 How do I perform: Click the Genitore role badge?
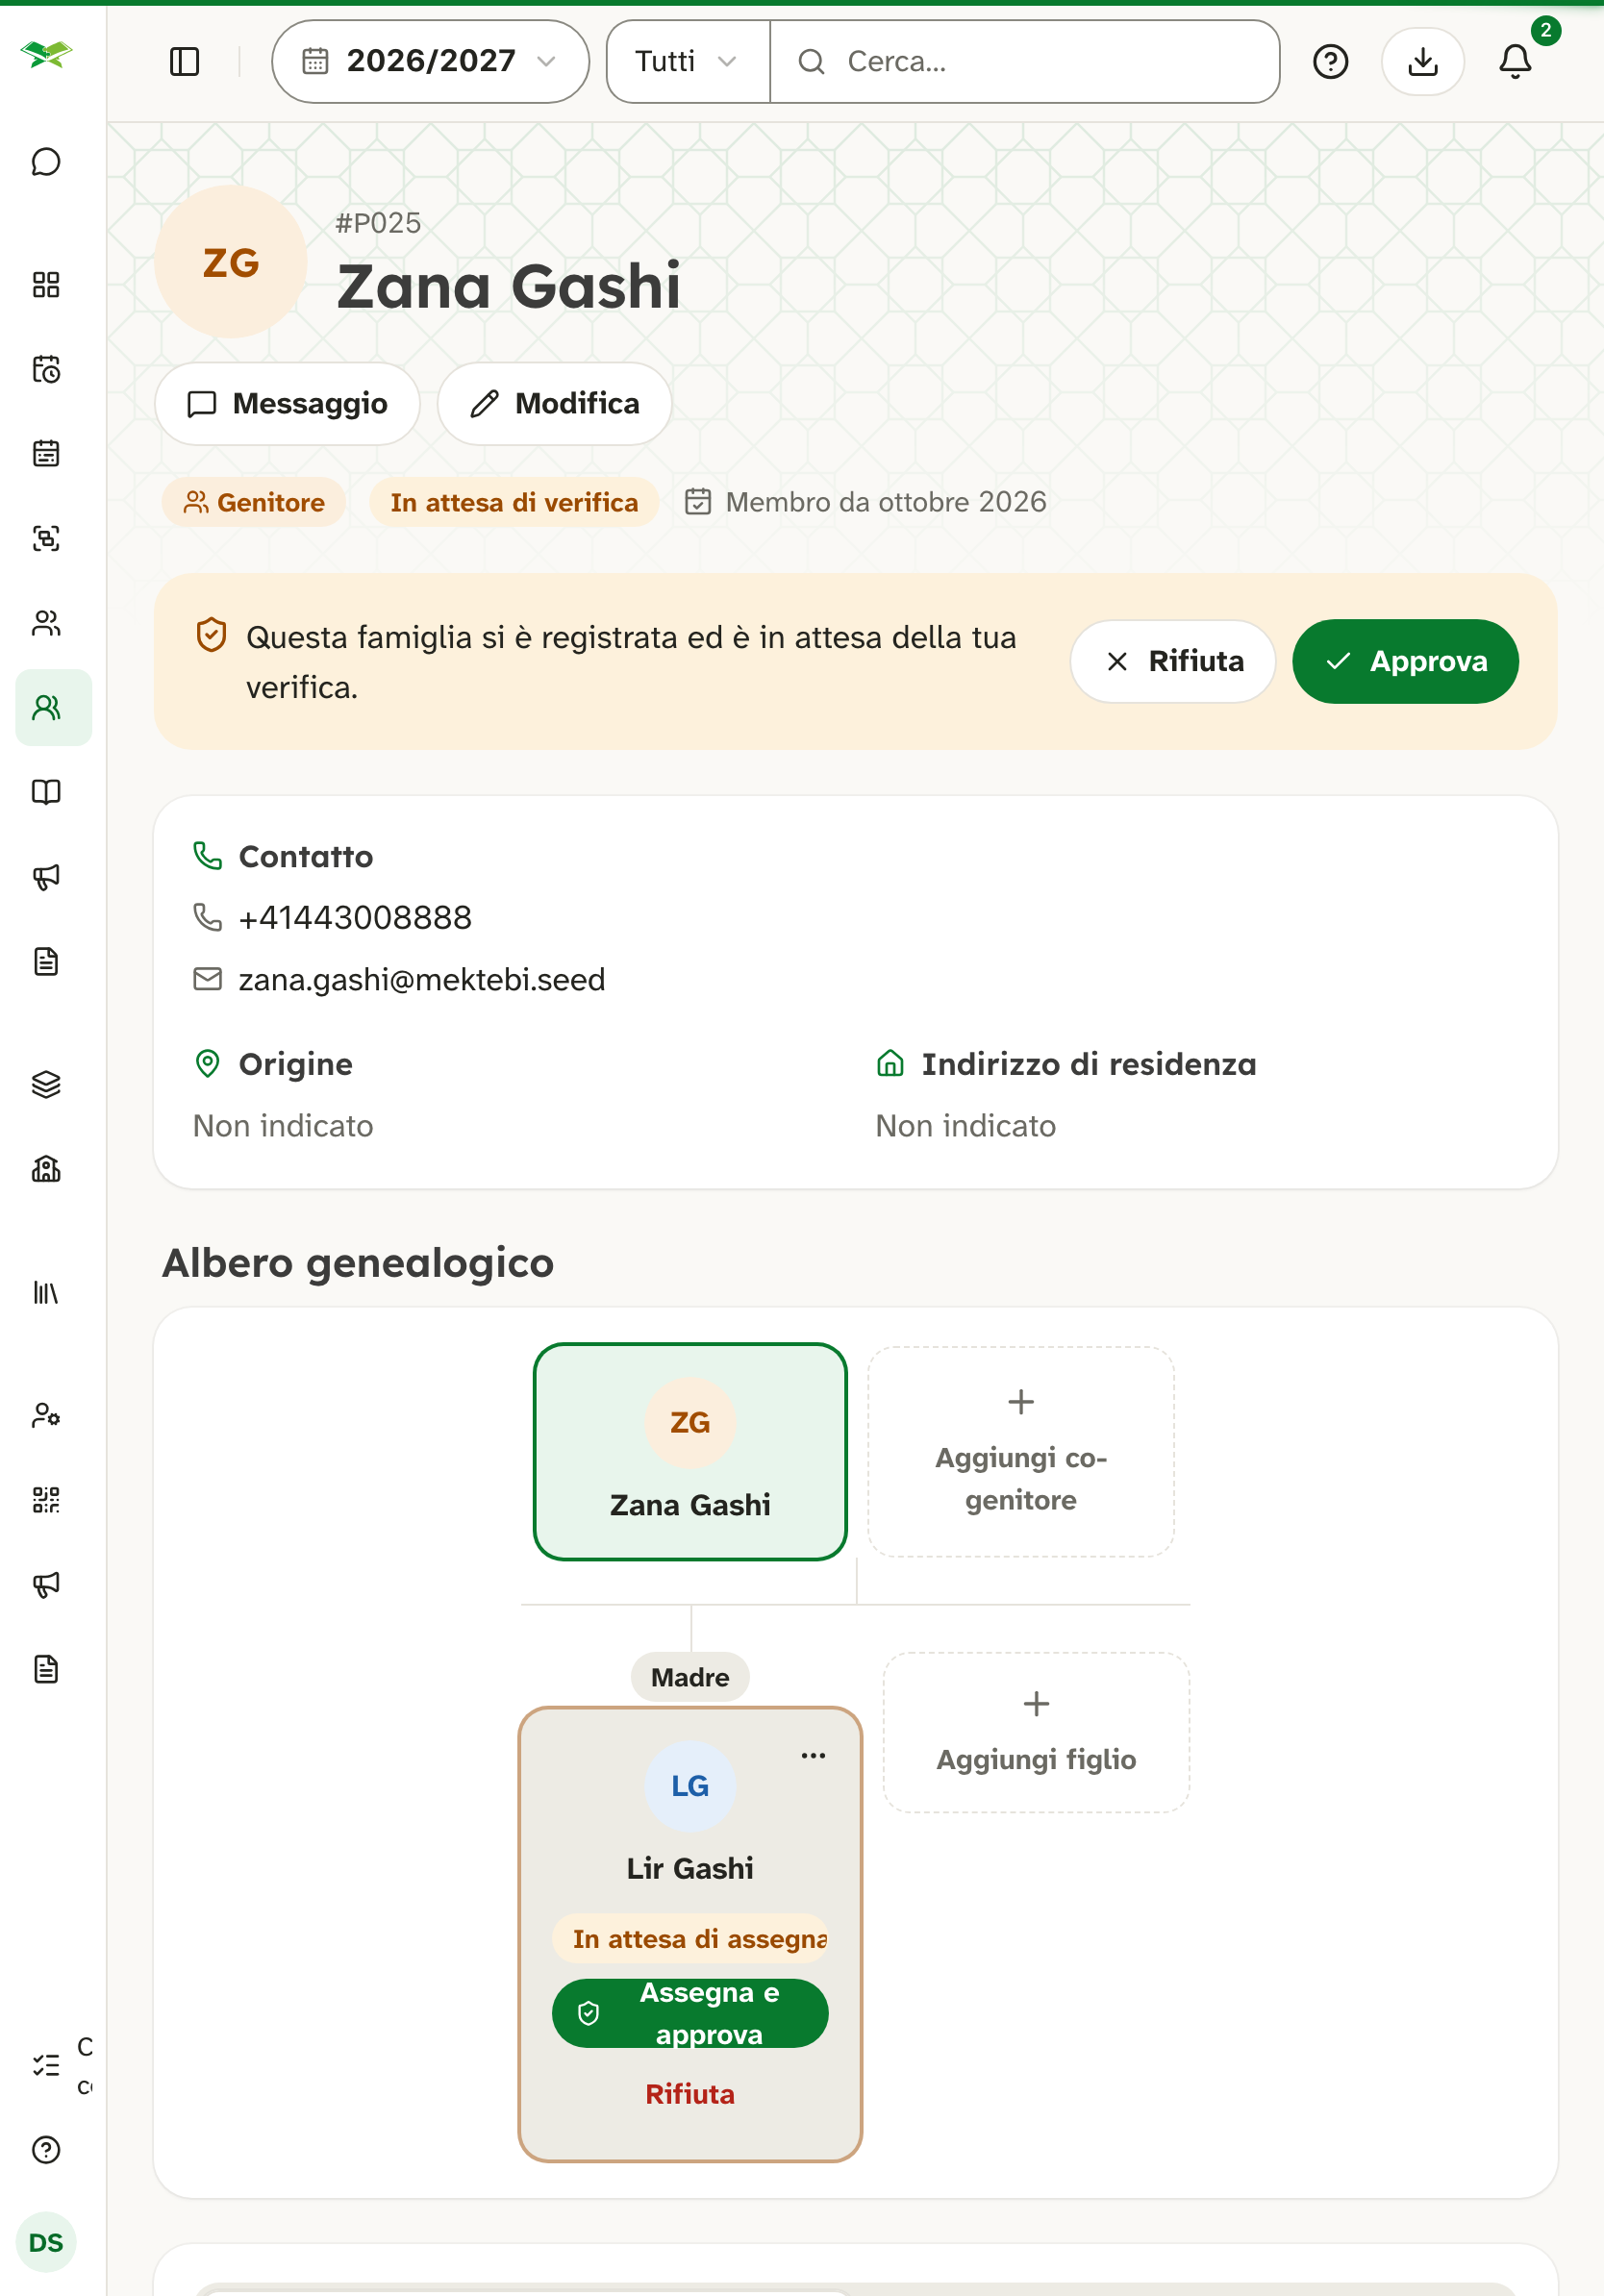[x=254, y=502]
